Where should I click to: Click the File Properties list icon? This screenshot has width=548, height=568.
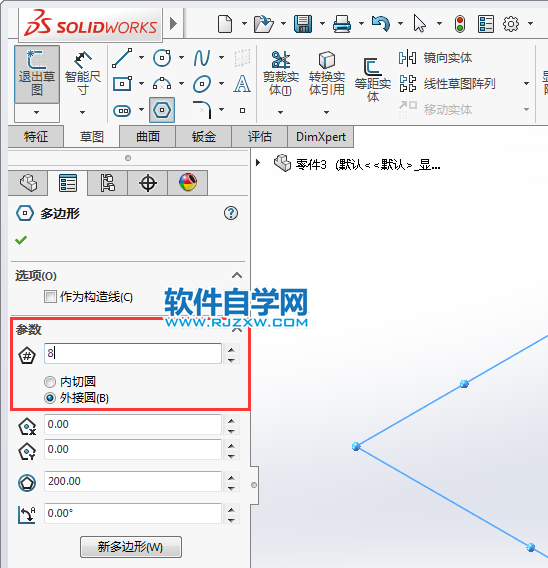pos(485,24)
